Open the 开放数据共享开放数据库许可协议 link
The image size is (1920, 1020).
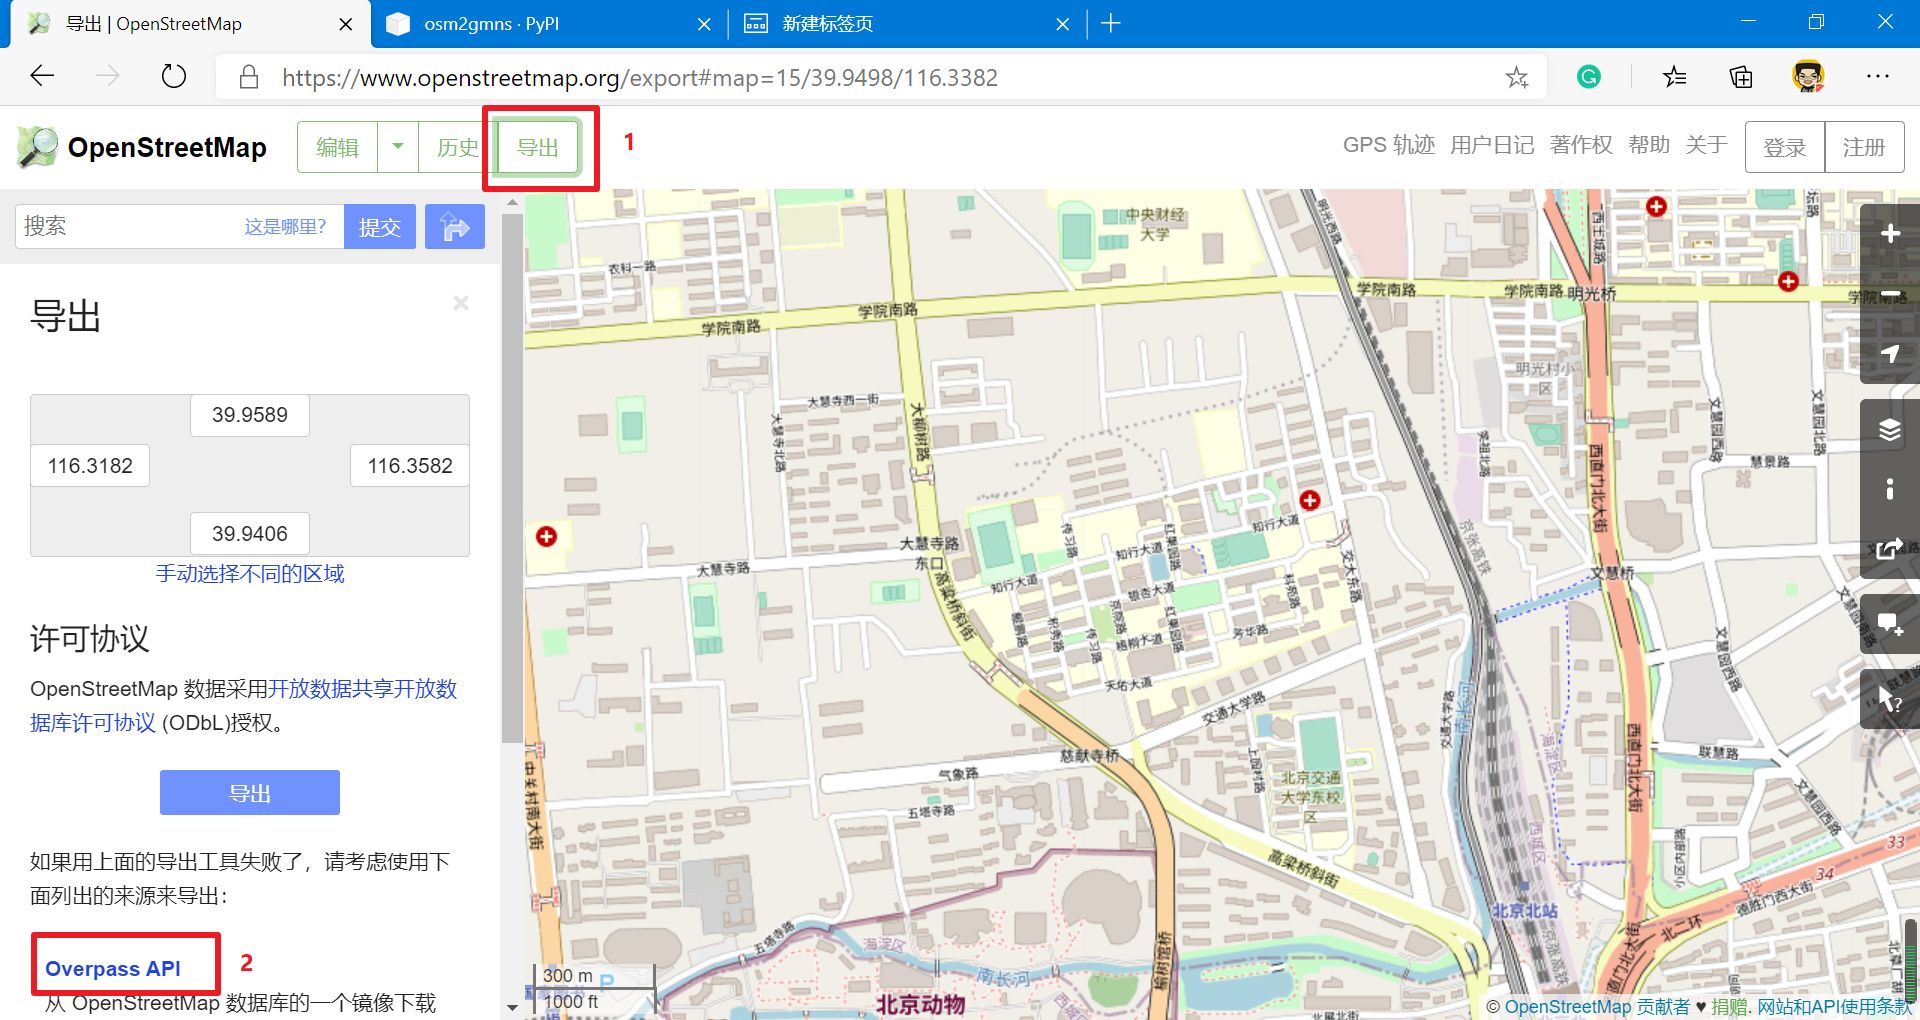[243, 705]
